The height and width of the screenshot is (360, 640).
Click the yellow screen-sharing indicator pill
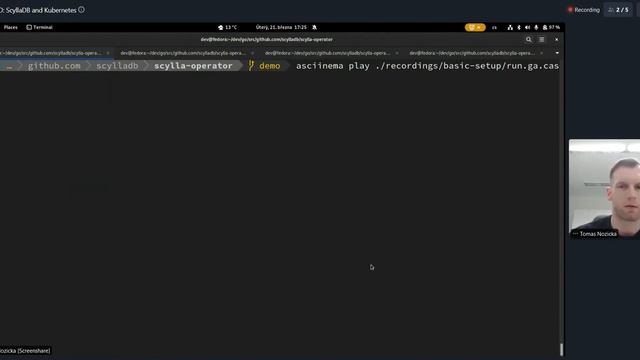pyautogui.click(x=475, y=27)
